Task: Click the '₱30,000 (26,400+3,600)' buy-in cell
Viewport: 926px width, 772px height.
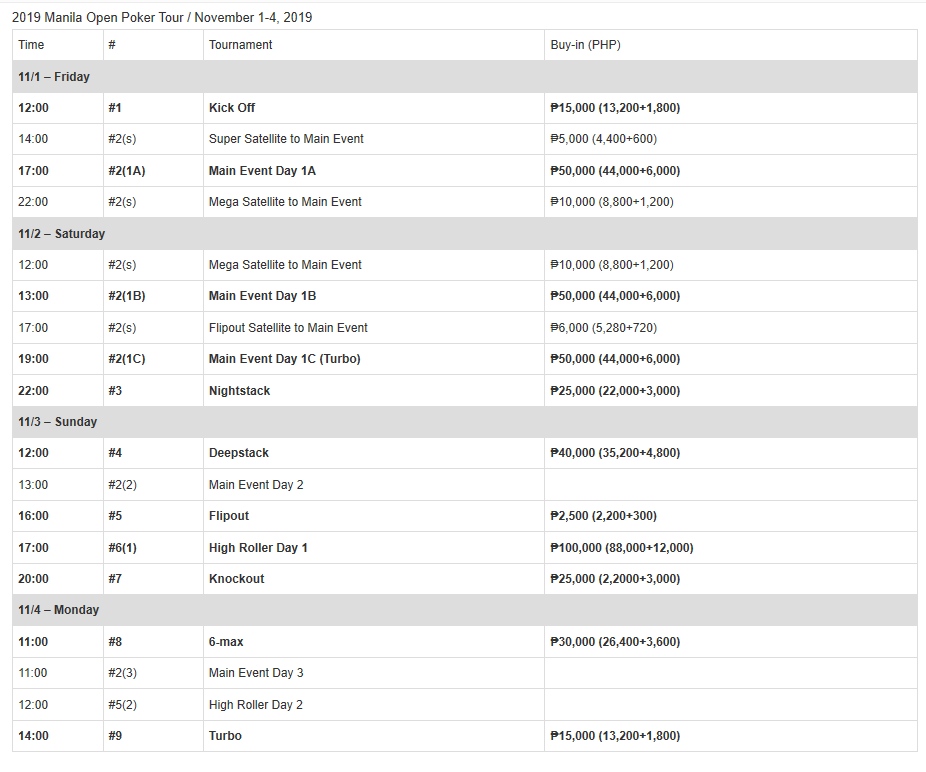Action: pos(731,642)
